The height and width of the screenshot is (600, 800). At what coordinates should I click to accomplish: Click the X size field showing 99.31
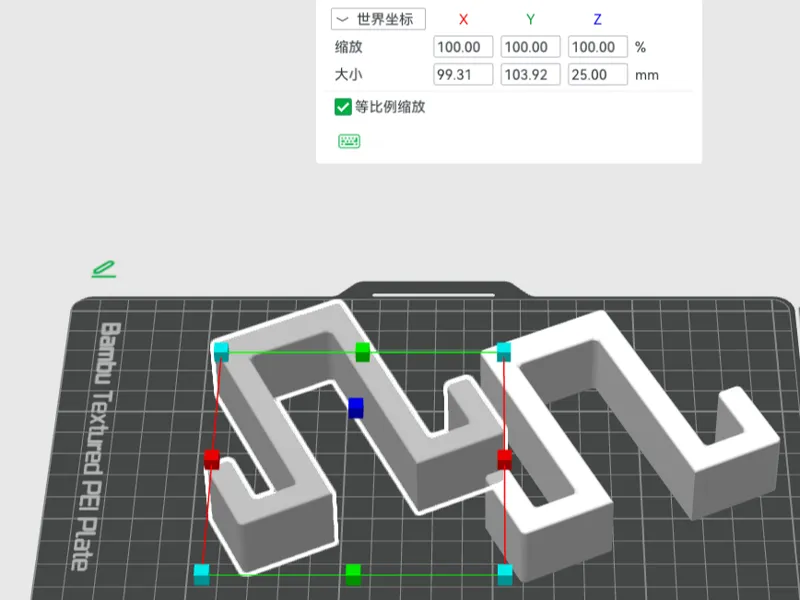[x=463, y=74]
